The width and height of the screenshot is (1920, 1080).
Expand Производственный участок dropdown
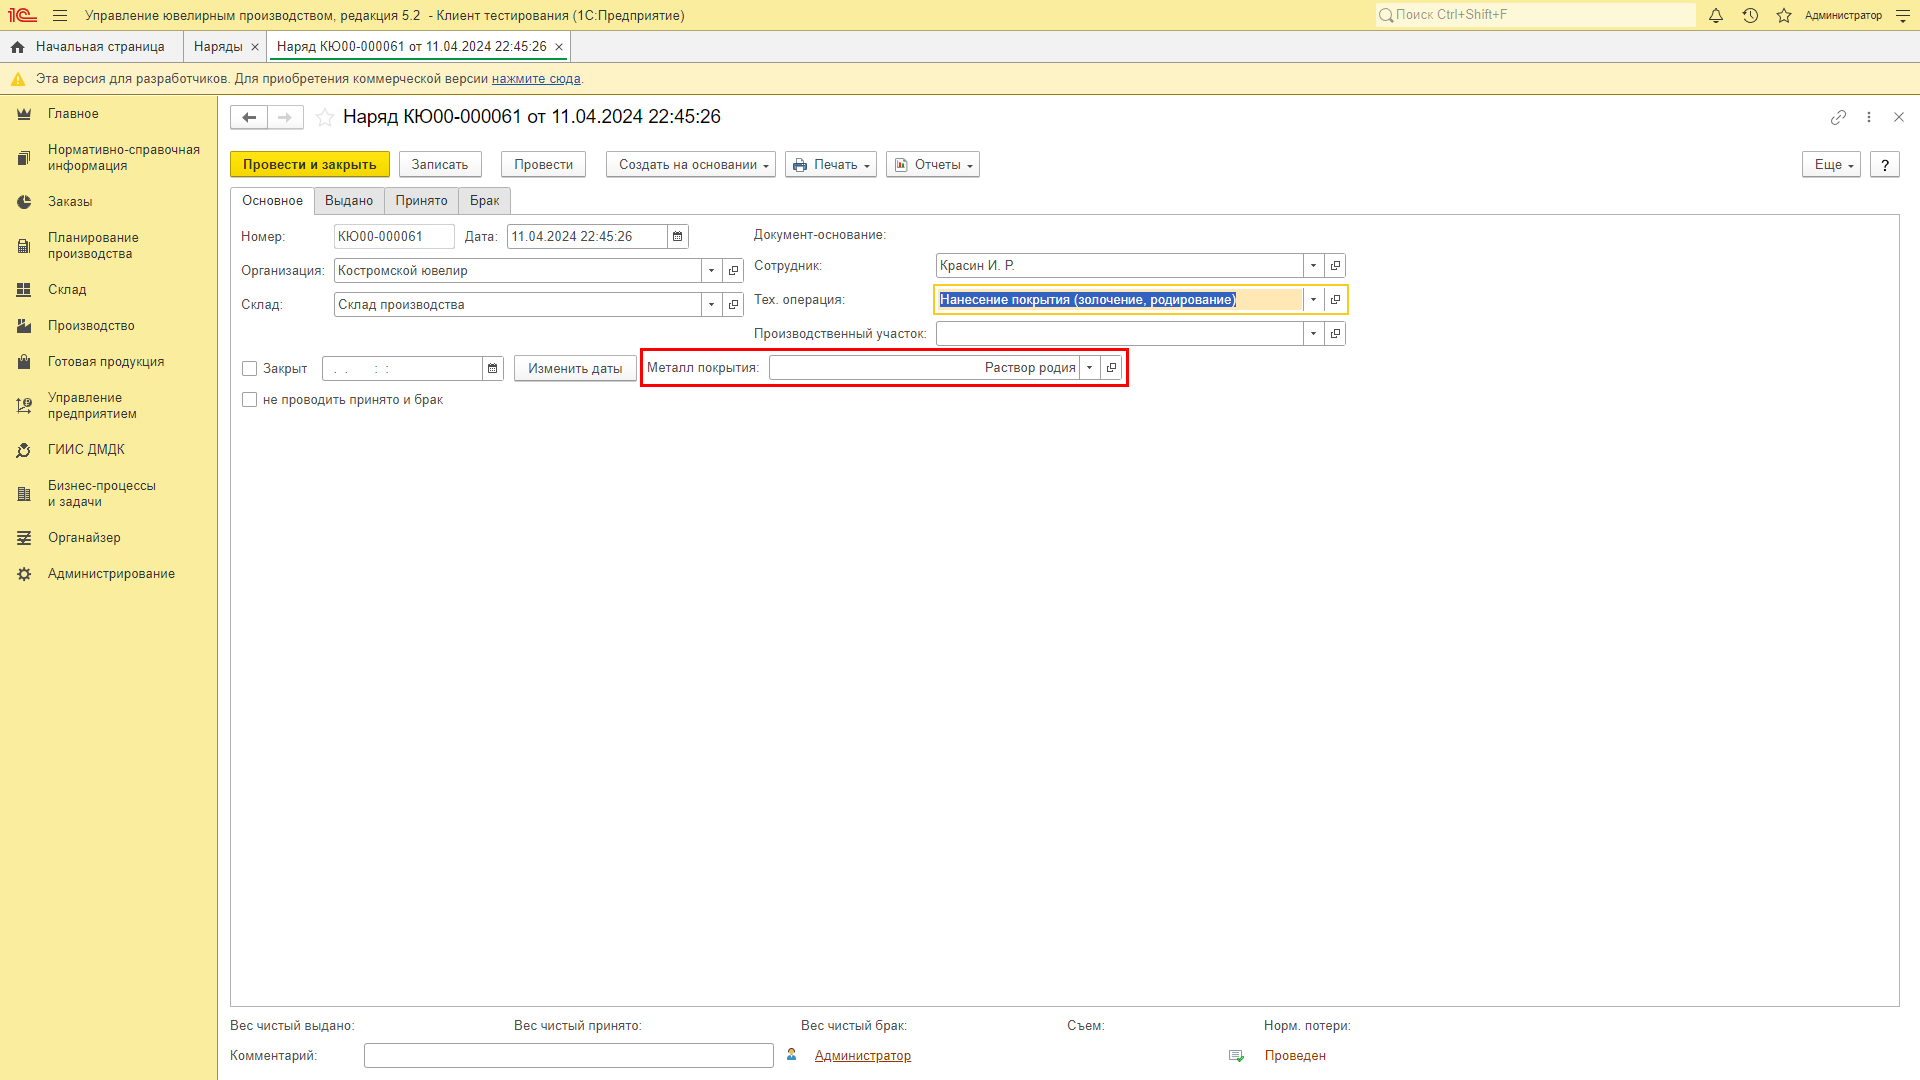point(1314,334)
